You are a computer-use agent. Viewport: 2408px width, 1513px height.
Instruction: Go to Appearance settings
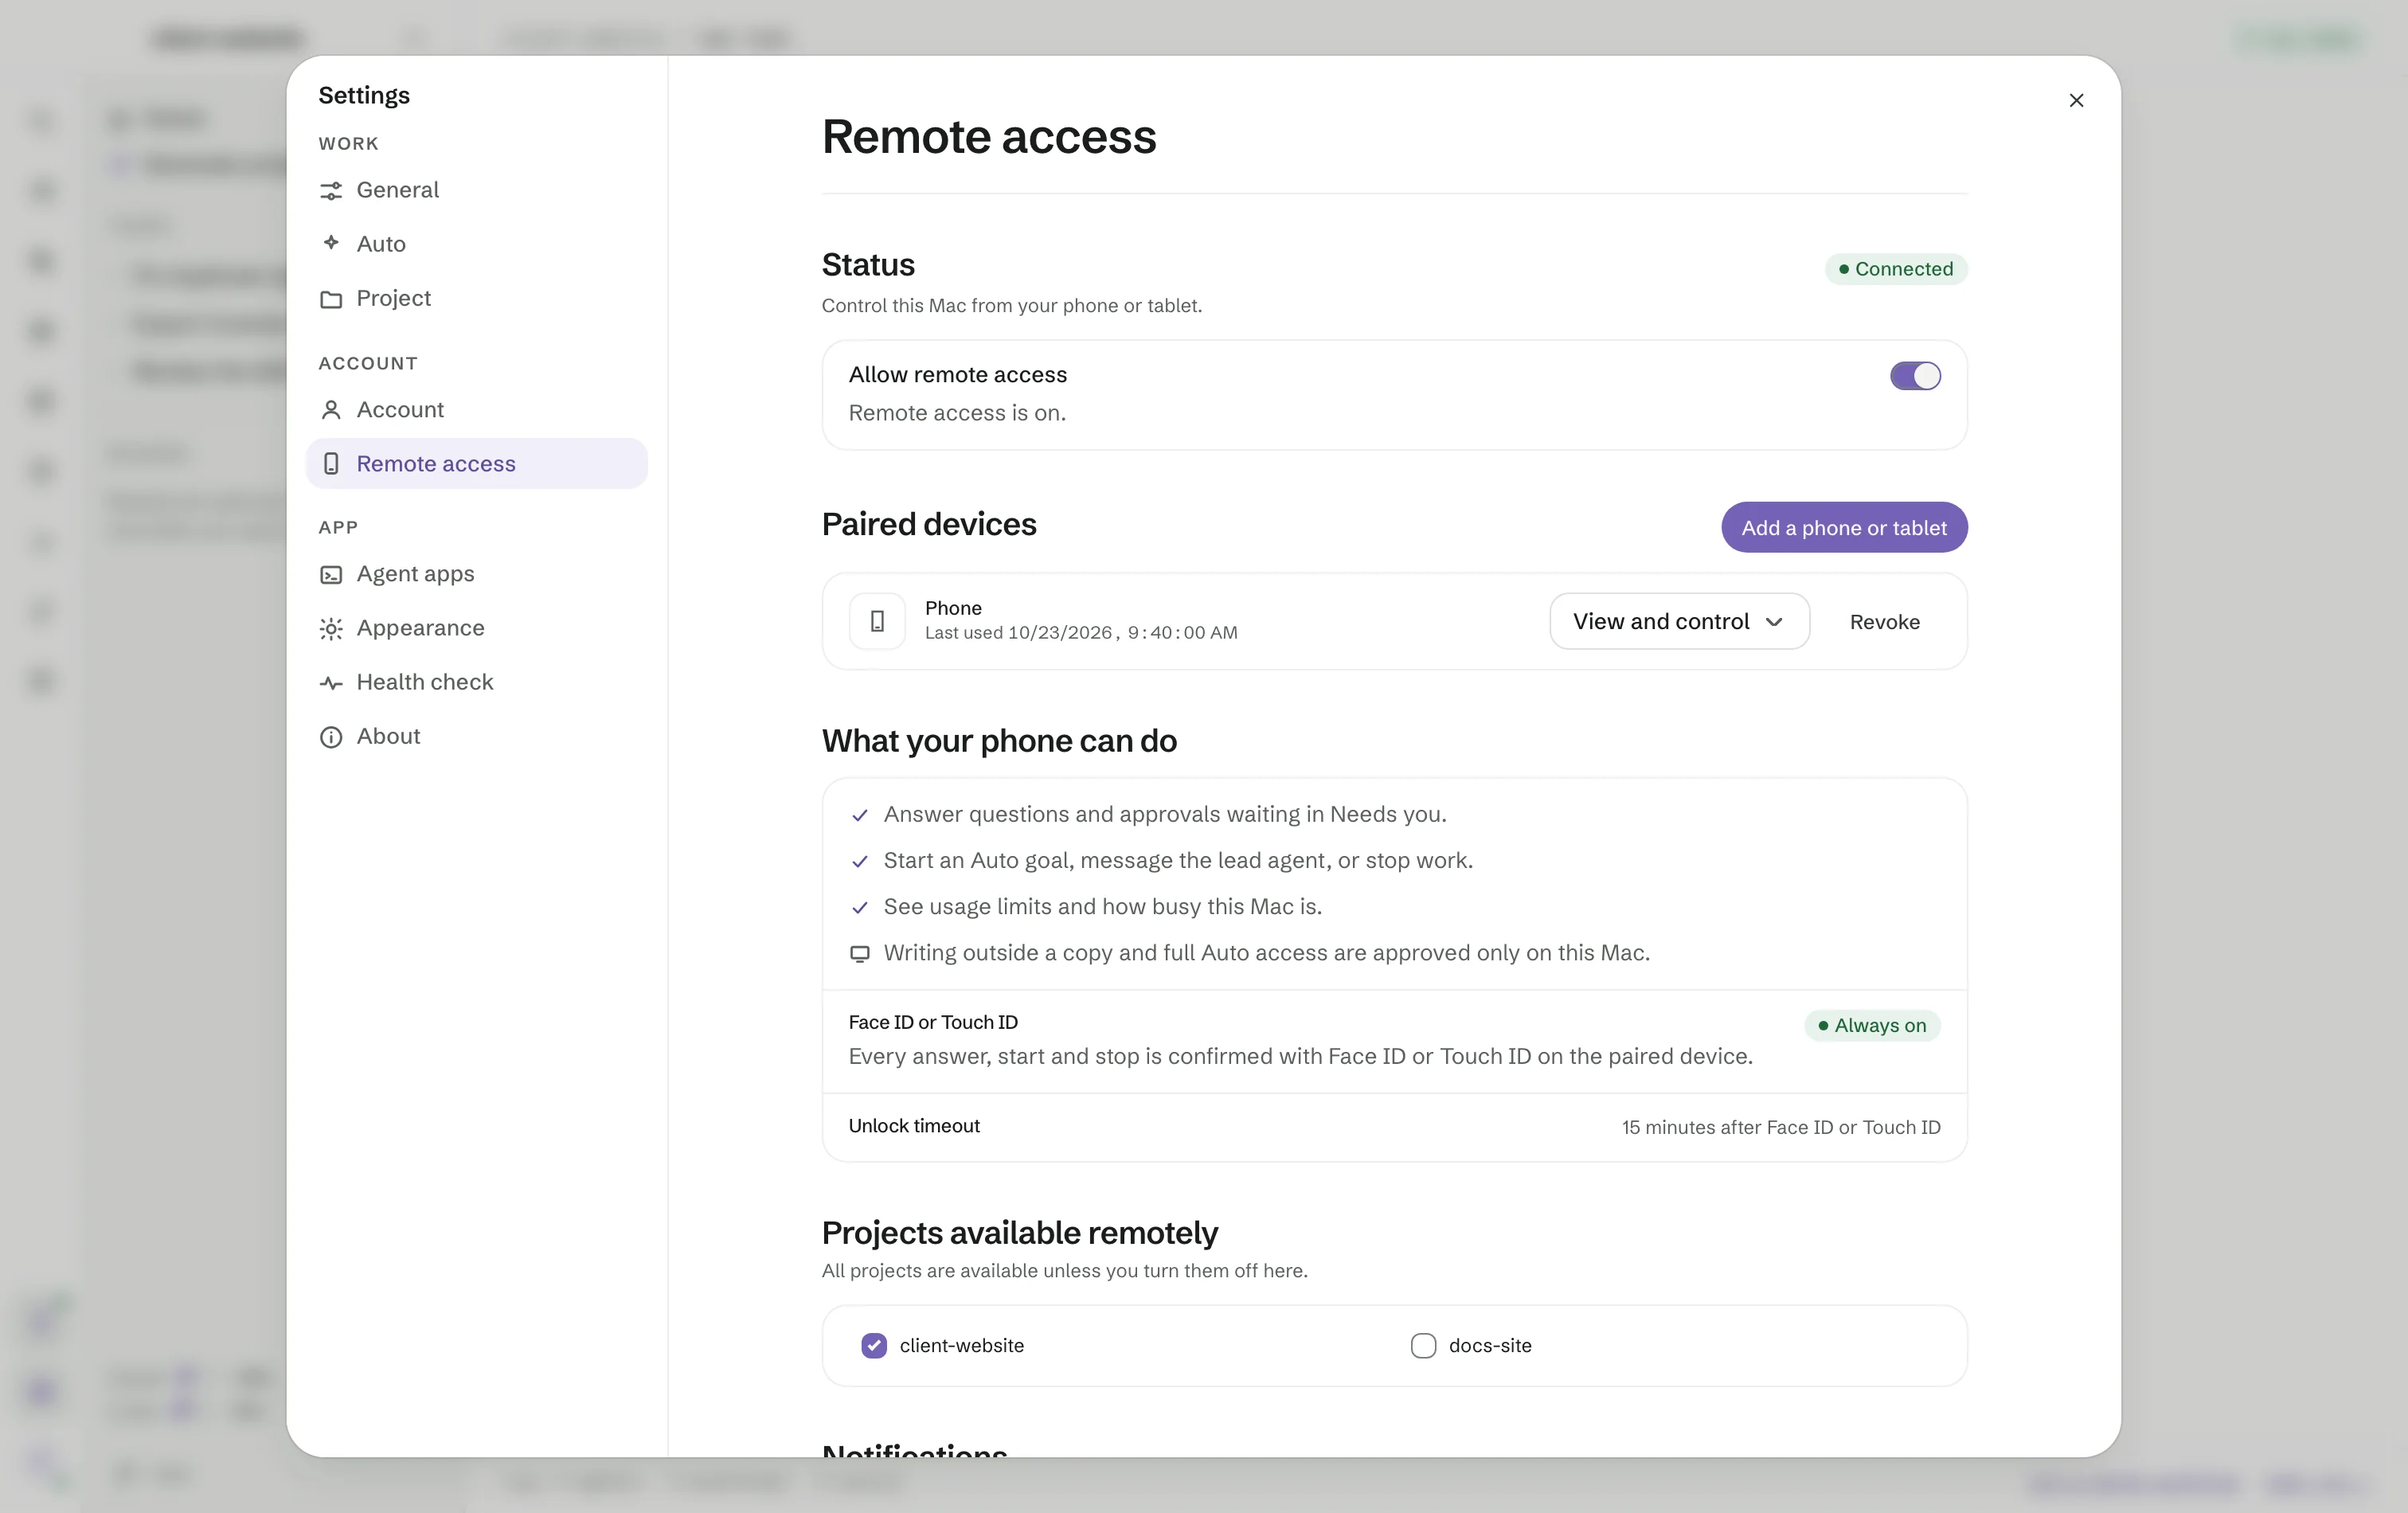[x=476, y=628]
